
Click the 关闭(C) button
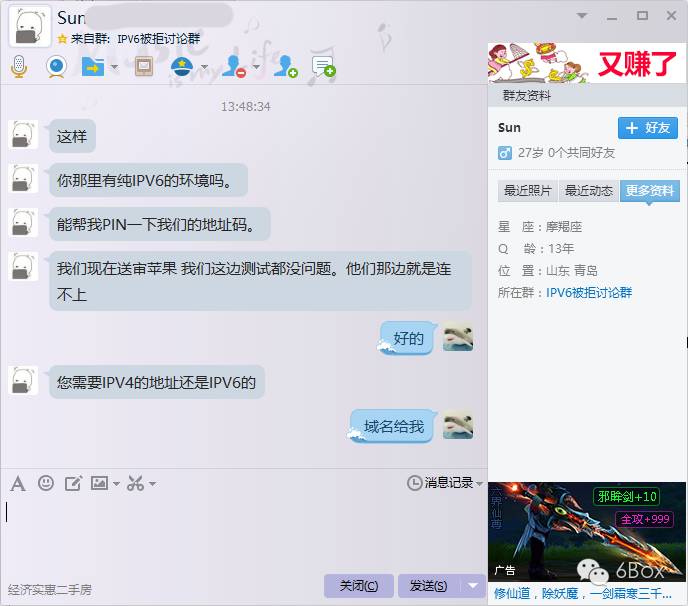coord(358,586)
